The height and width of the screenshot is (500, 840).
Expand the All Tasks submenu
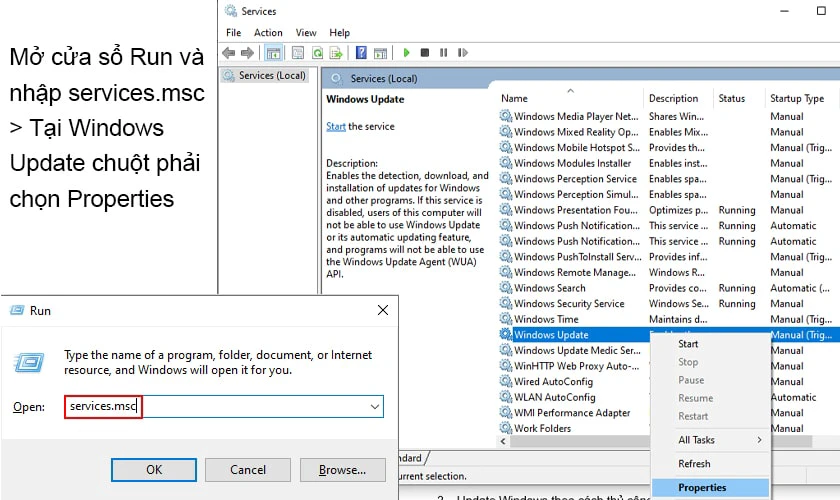[710, 440]
